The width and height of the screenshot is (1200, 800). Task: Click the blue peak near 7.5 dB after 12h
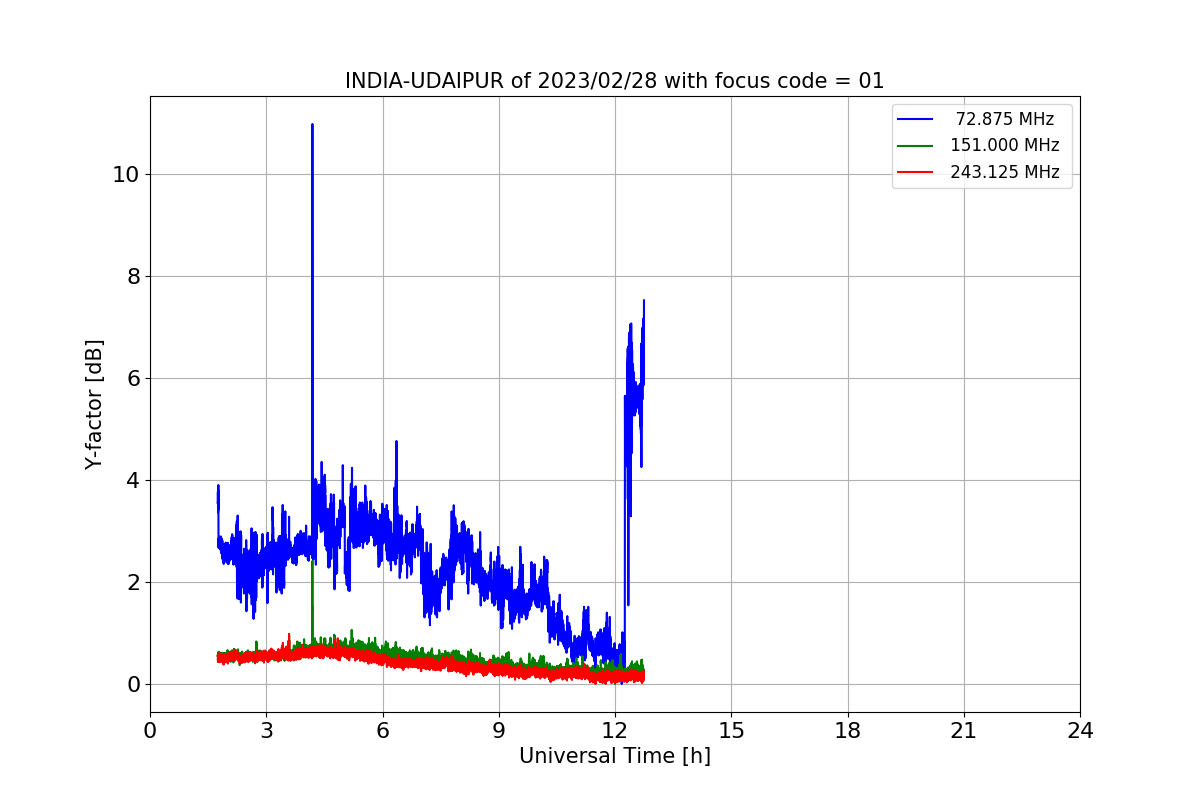pos(643,301)
